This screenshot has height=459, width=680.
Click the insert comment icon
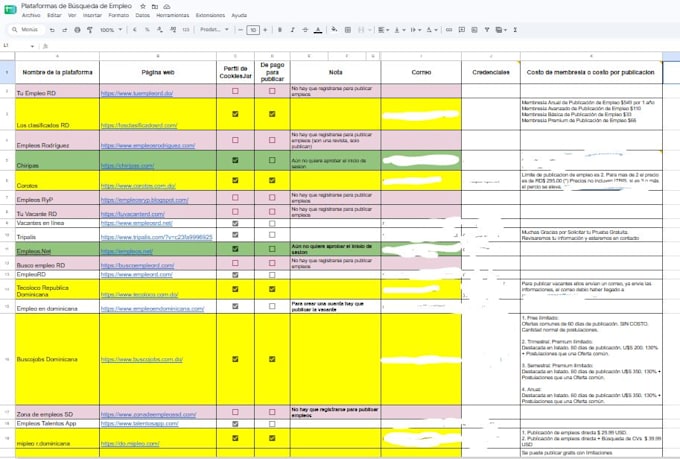461,30
